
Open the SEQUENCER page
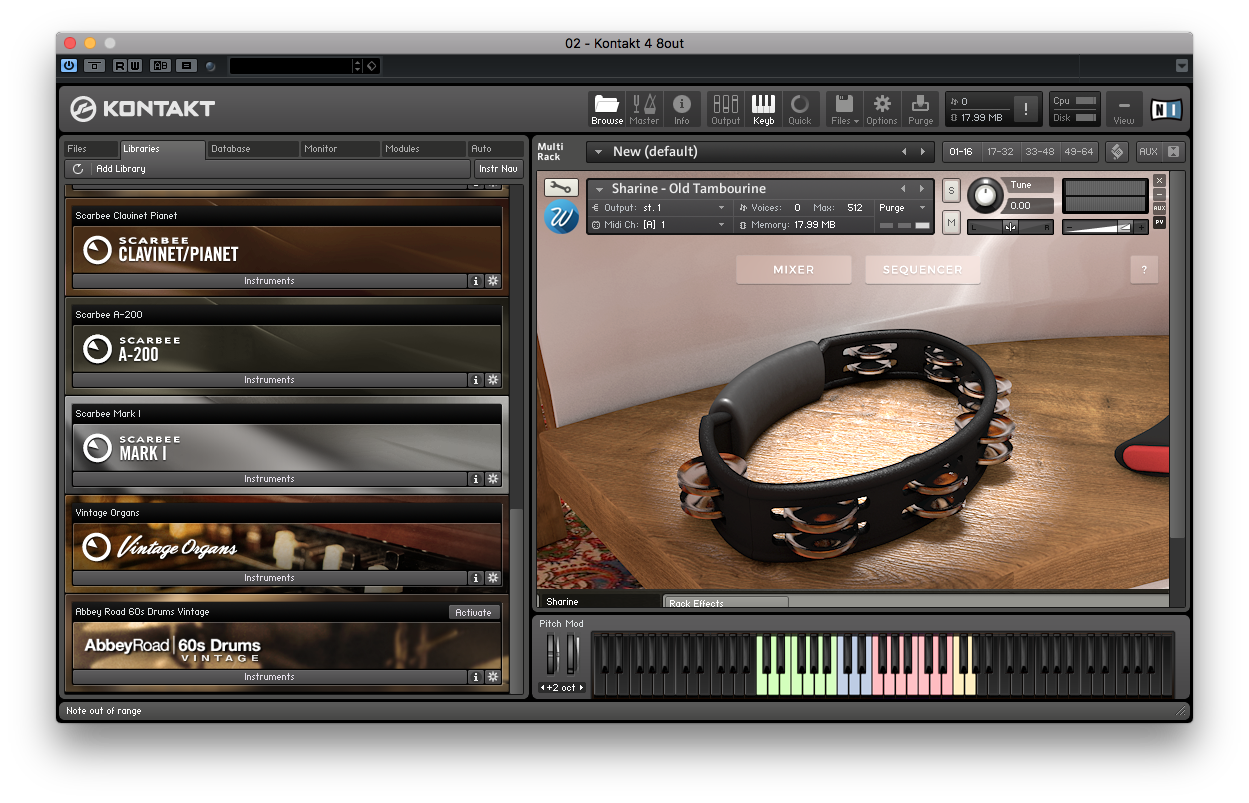coord(923,269)
